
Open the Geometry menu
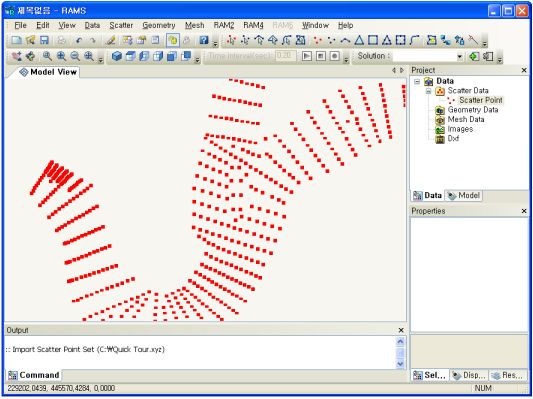tap(159, 25)
